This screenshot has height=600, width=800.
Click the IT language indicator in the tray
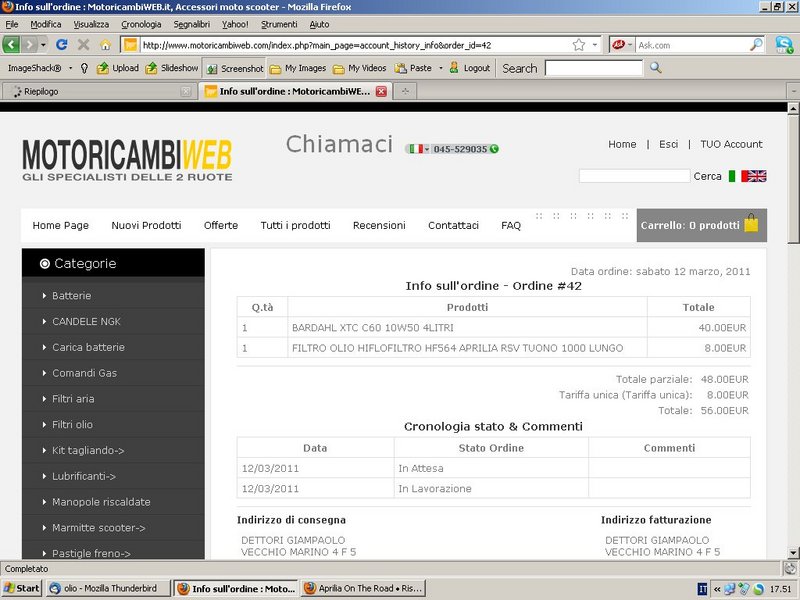point(703,589)
